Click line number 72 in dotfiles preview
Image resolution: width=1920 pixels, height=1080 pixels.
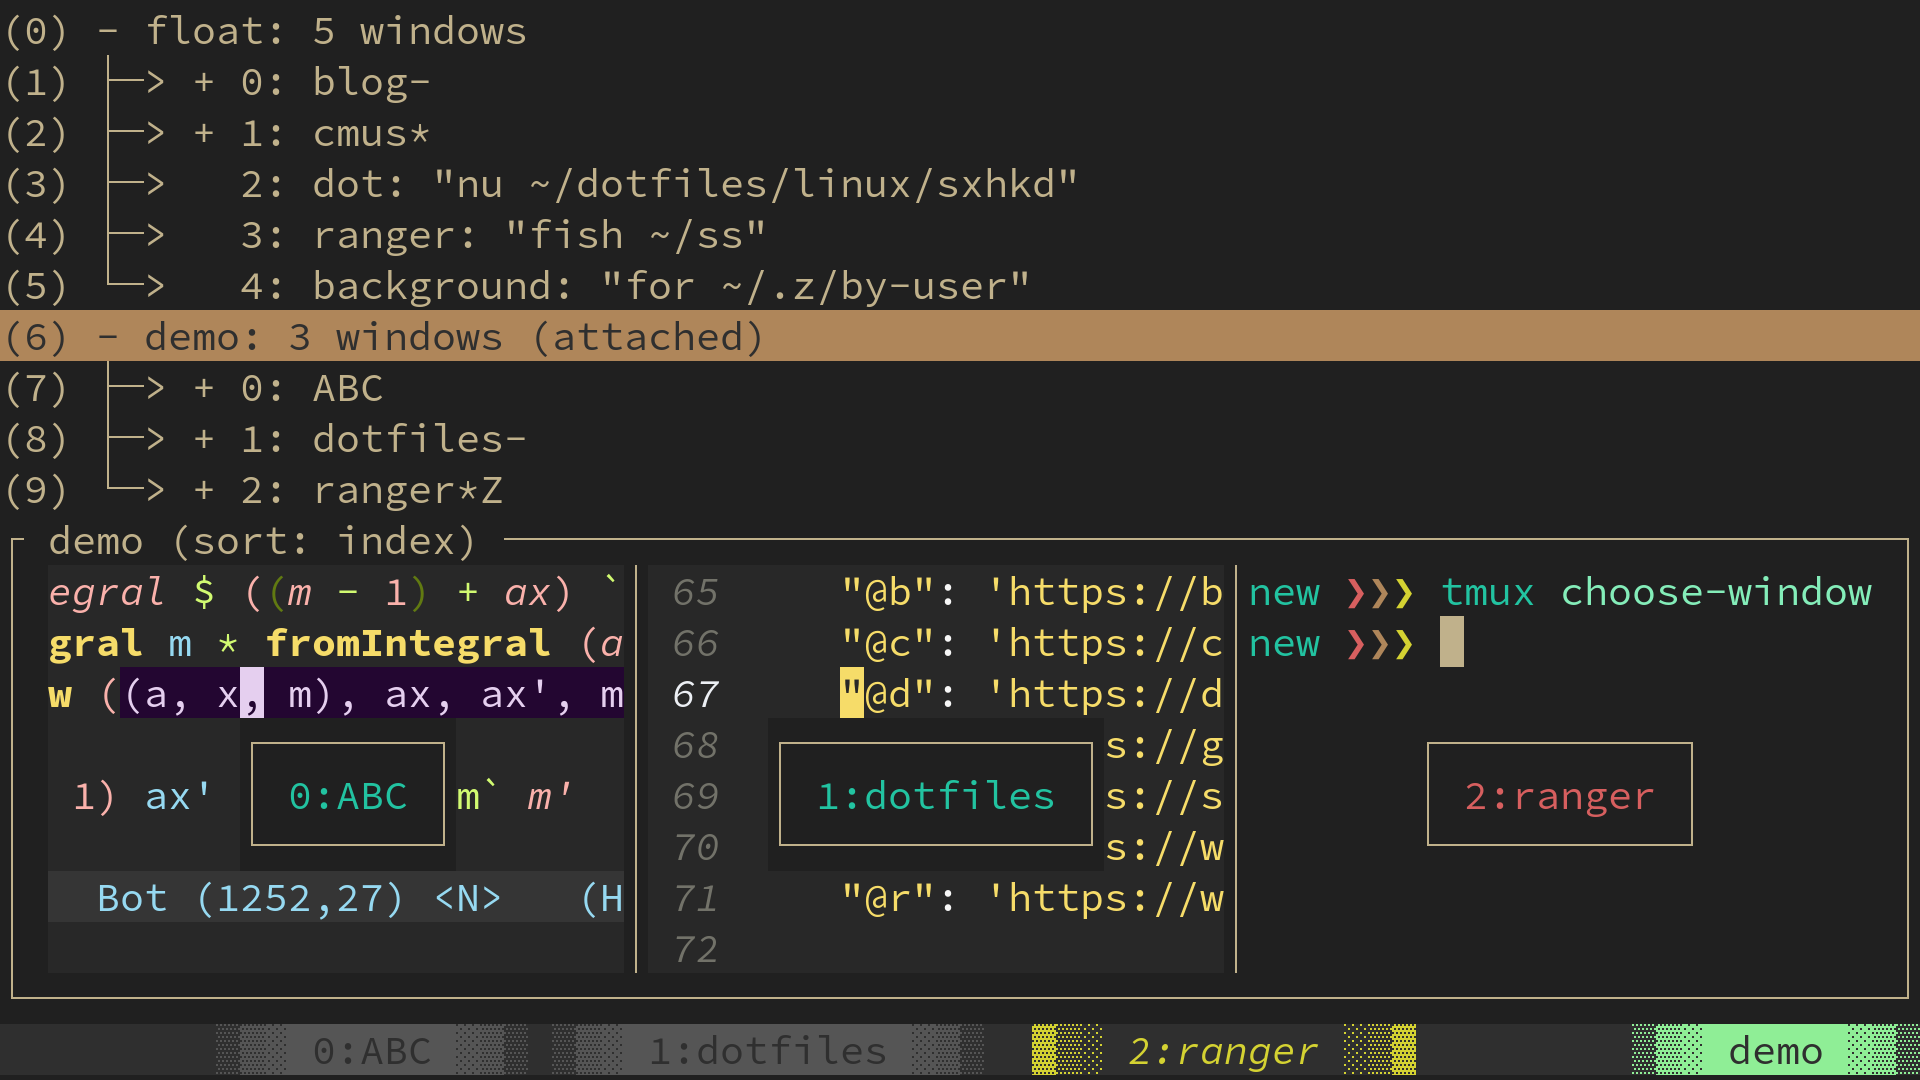click(696, 949)
